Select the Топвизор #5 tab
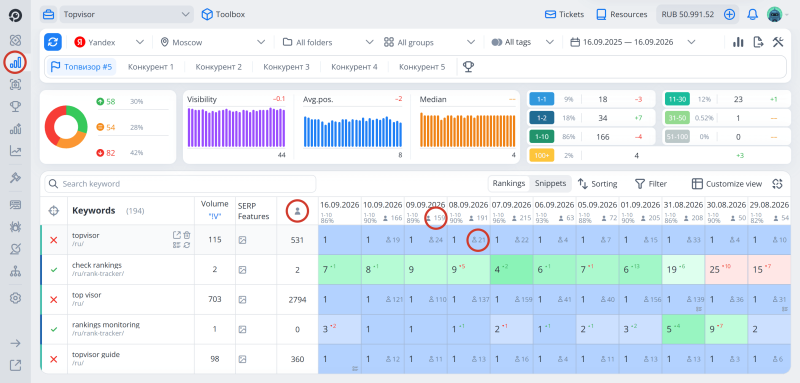The height and width of the screenshot is (383, 800). (x=81, y=67)
